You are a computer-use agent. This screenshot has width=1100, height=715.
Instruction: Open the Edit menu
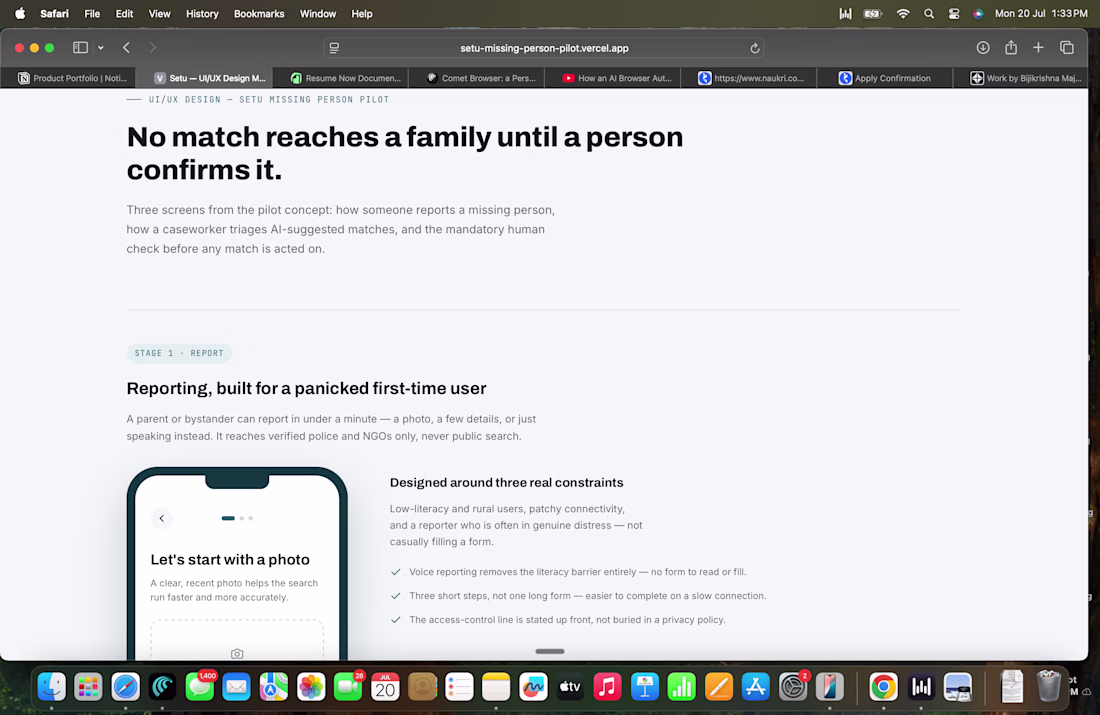click(124, 13)
